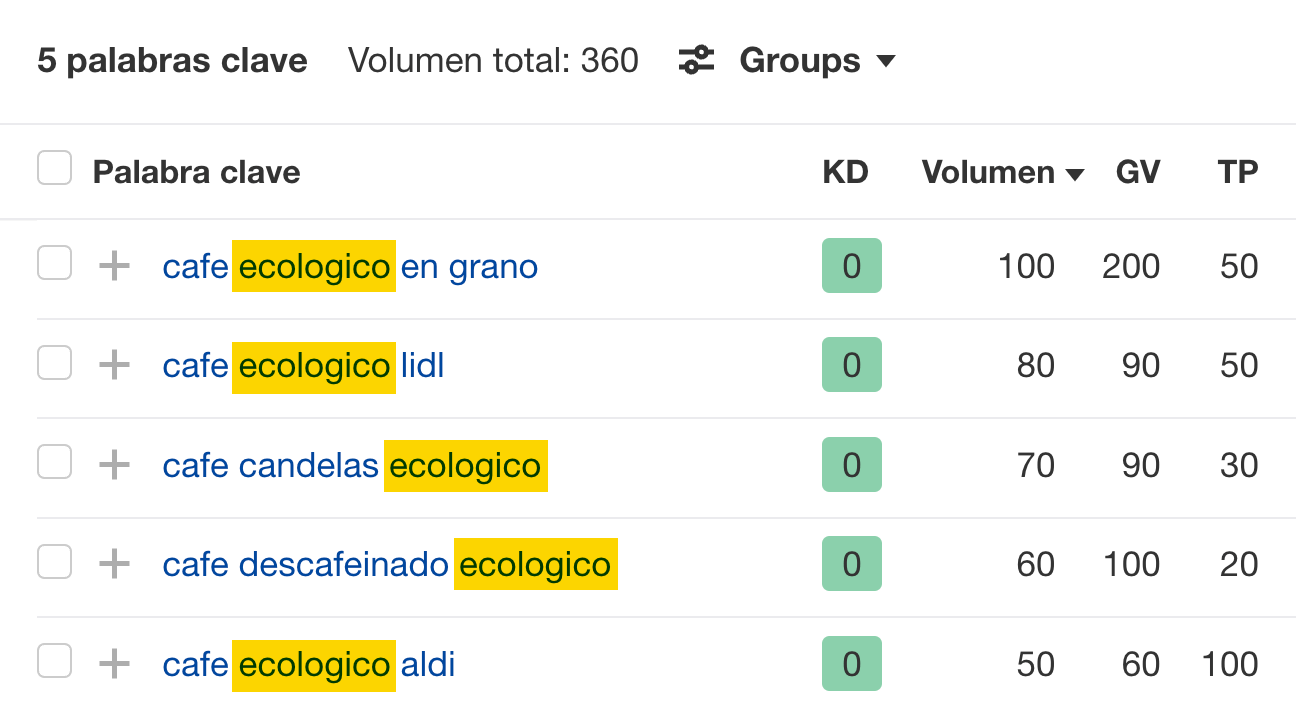Image resolution: width=1296 pixels, height=722 pixels.
Task: Toggle the select-all checkbox in table header
Action: tap(54, 168)
